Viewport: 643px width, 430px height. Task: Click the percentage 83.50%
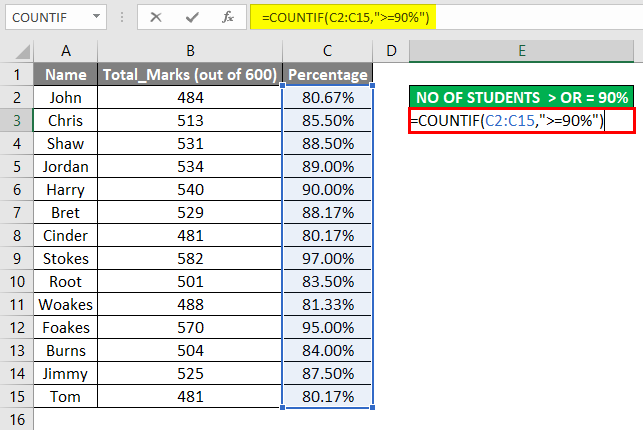pos(327,282)
